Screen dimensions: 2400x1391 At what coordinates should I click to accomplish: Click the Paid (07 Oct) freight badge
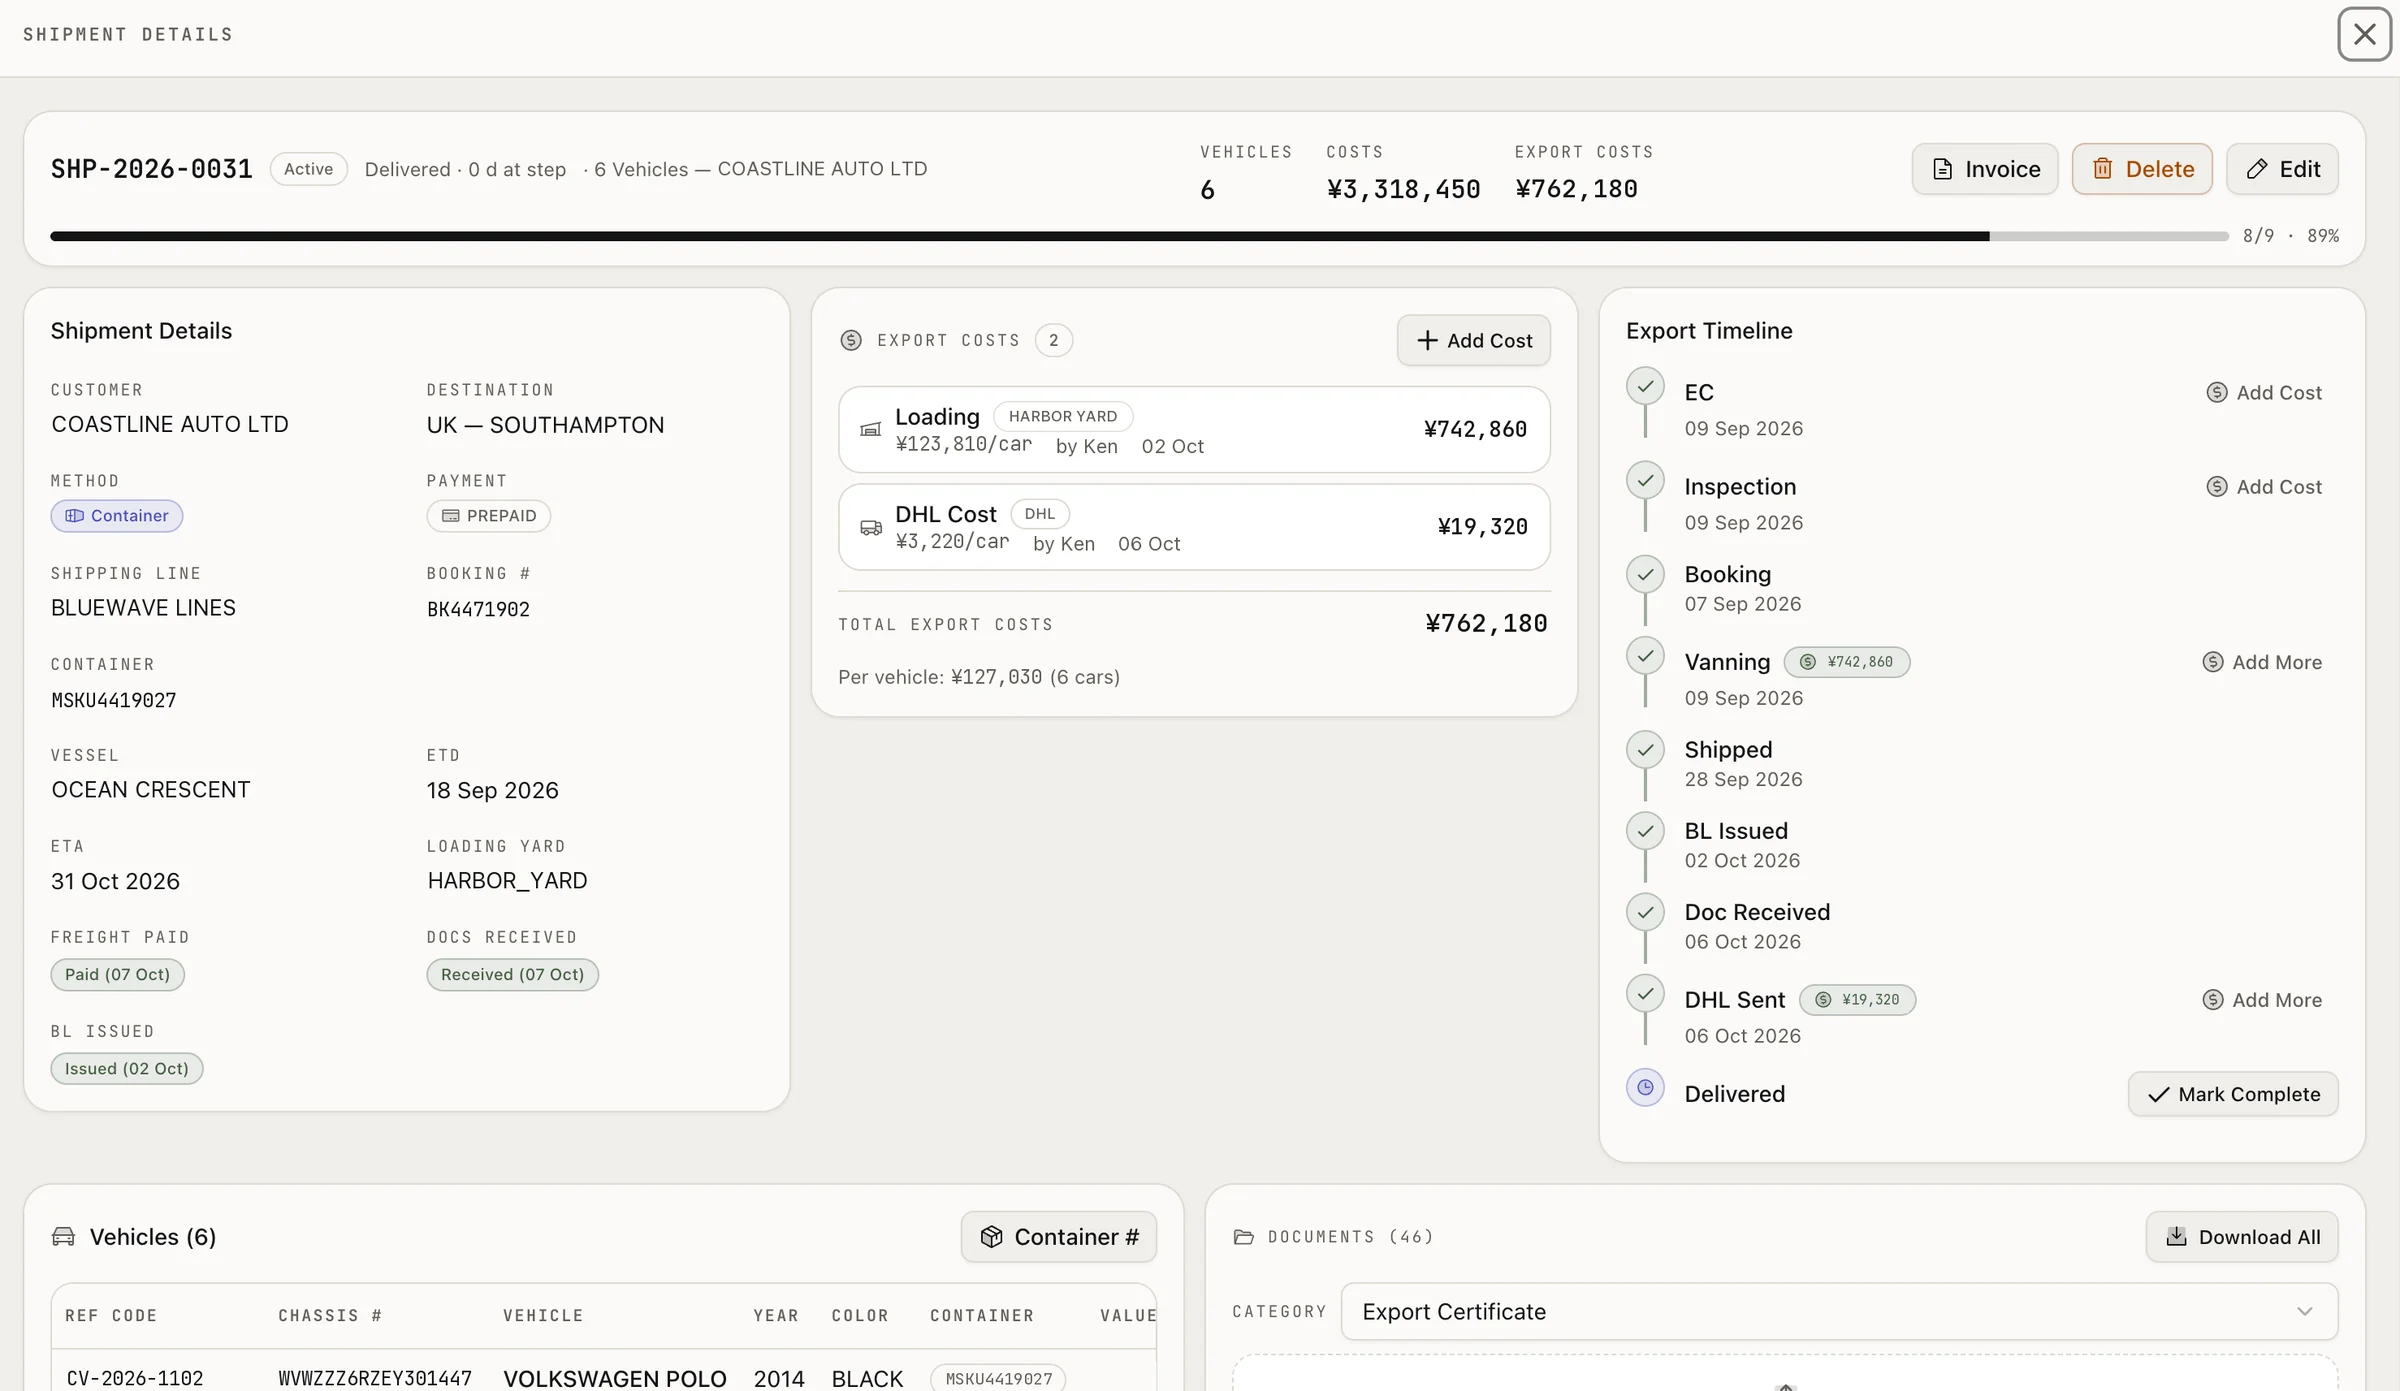(x=118, y=975)
